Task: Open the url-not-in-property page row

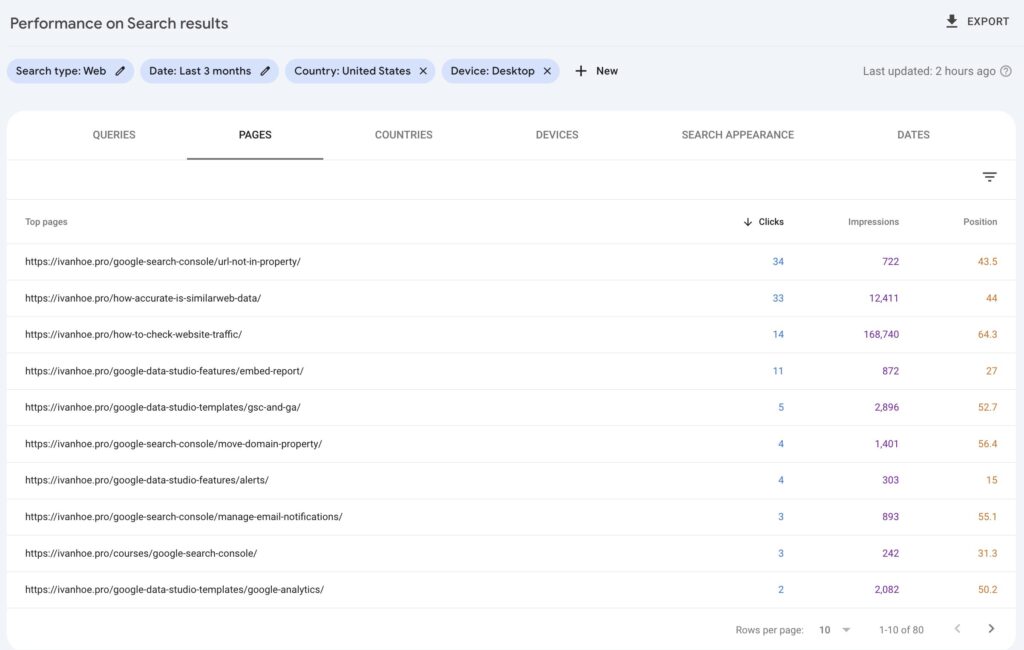Action: [163, 262]
